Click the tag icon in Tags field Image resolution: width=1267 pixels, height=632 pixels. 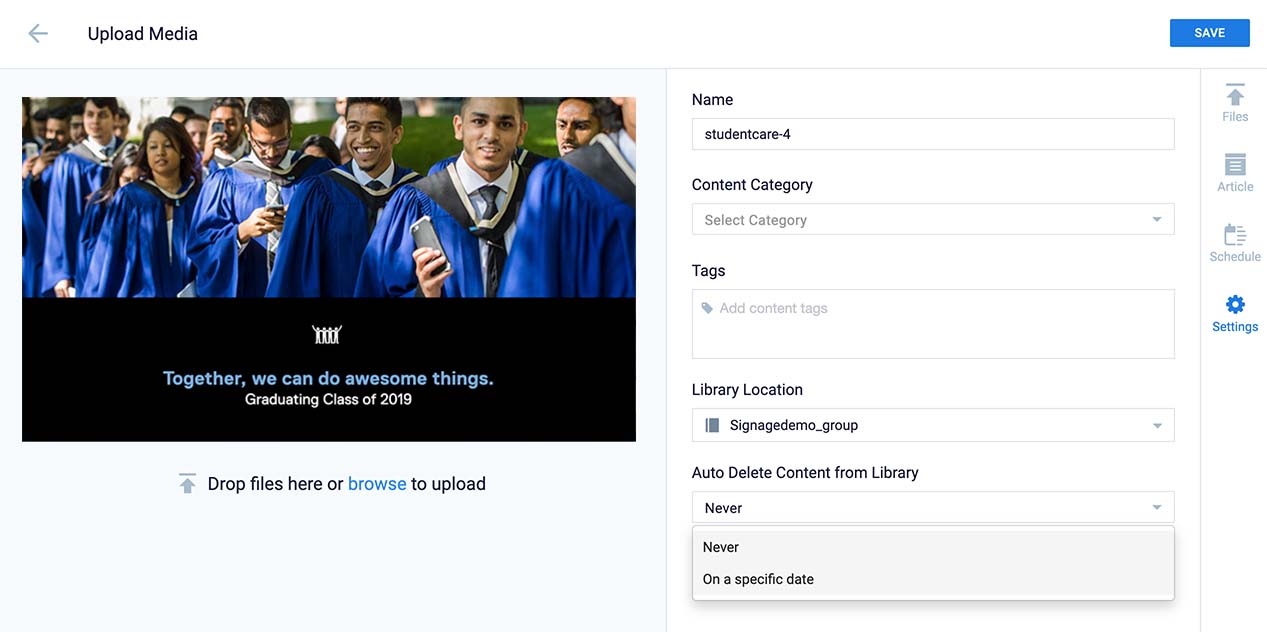(x=708, y=308)
